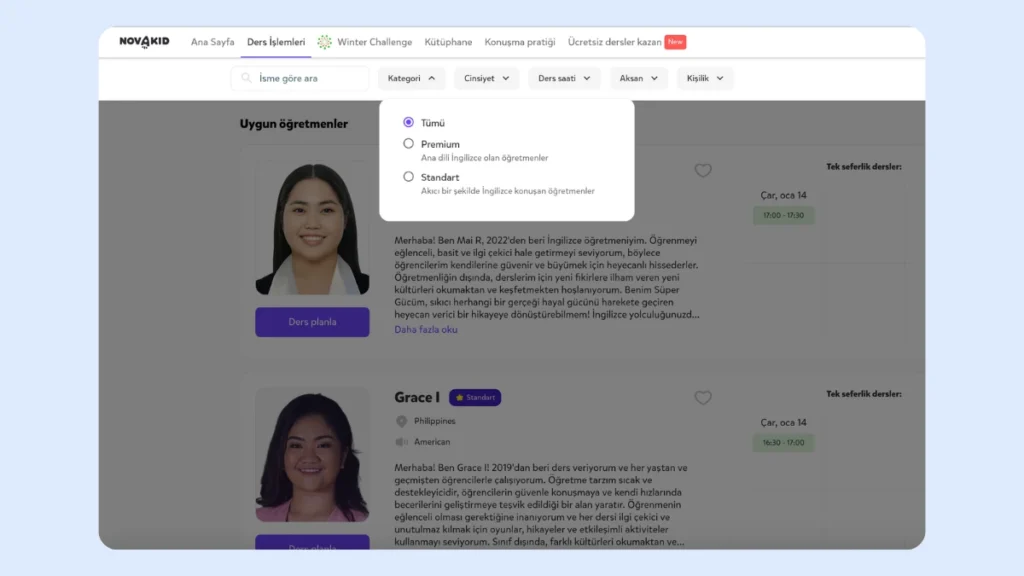Select the Premium category radio button

pos(408,144)
